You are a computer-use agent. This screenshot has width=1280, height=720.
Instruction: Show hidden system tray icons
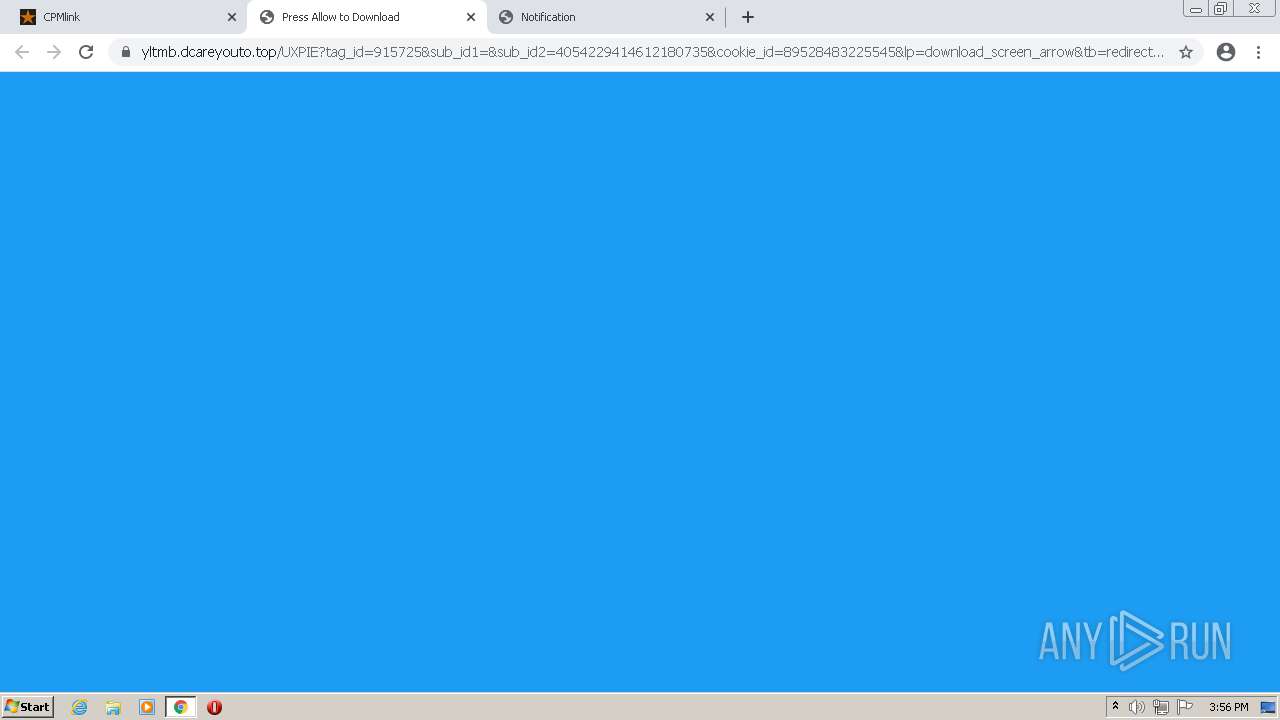click(1115, 707)
